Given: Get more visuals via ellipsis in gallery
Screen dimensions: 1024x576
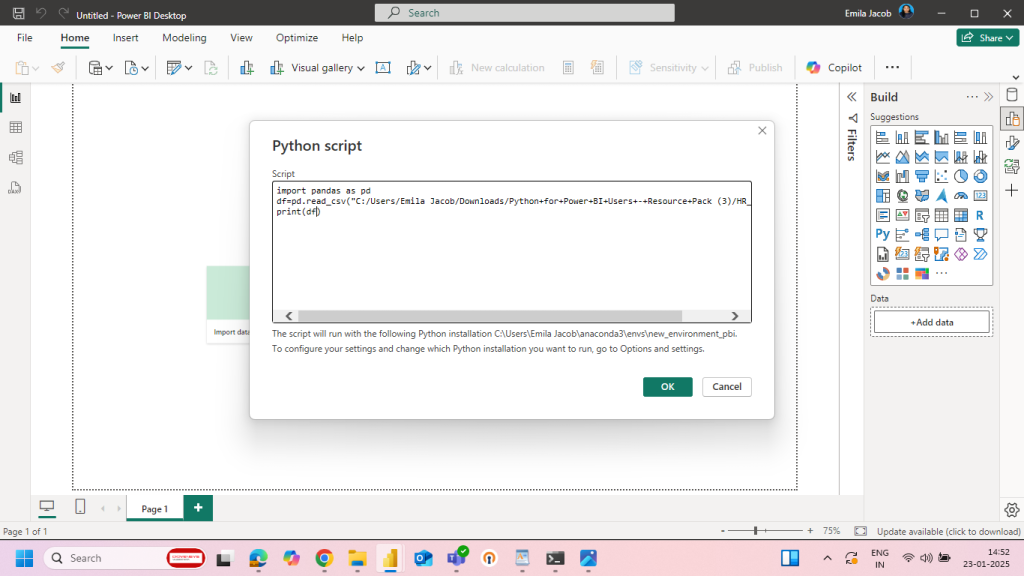Looking at the screenshot, I should 941,274.
